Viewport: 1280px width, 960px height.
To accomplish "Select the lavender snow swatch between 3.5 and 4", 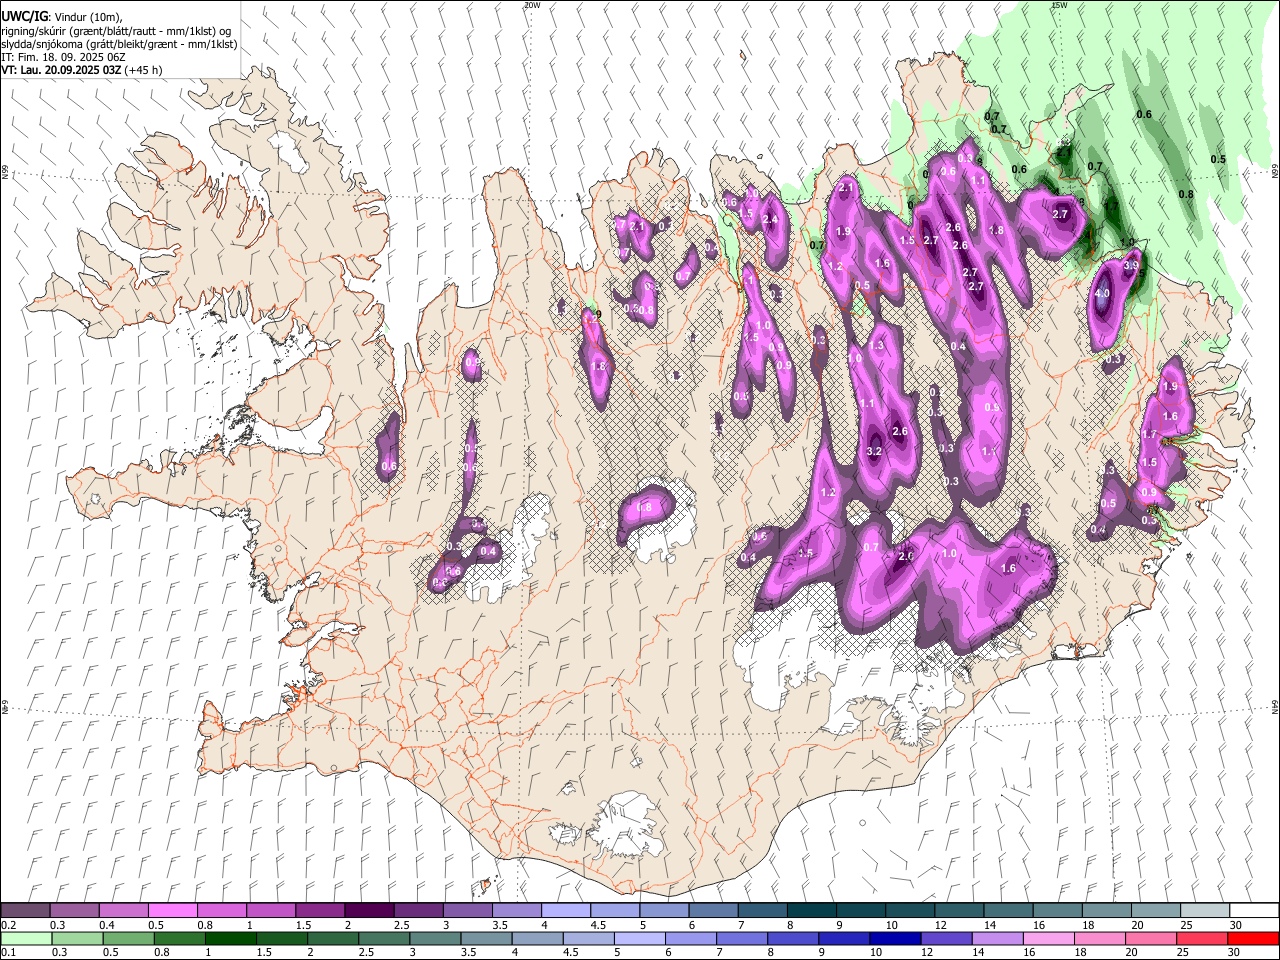I will click(516, 911).
